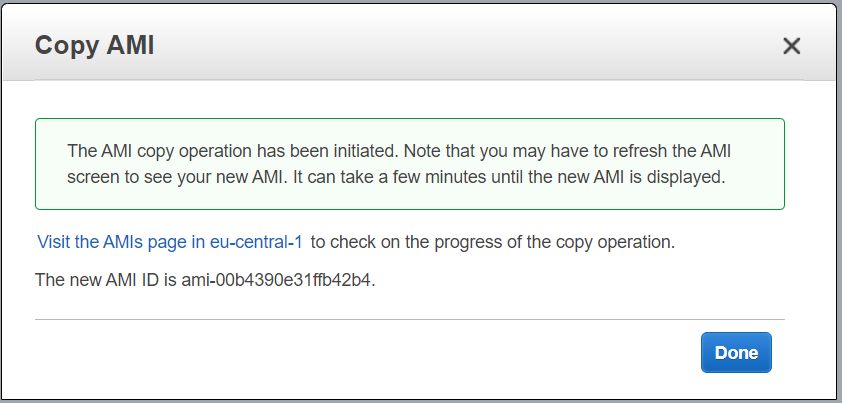Viewport: 842px width, 403px height.
Task: Click the Done button
Action: point(736,352)
